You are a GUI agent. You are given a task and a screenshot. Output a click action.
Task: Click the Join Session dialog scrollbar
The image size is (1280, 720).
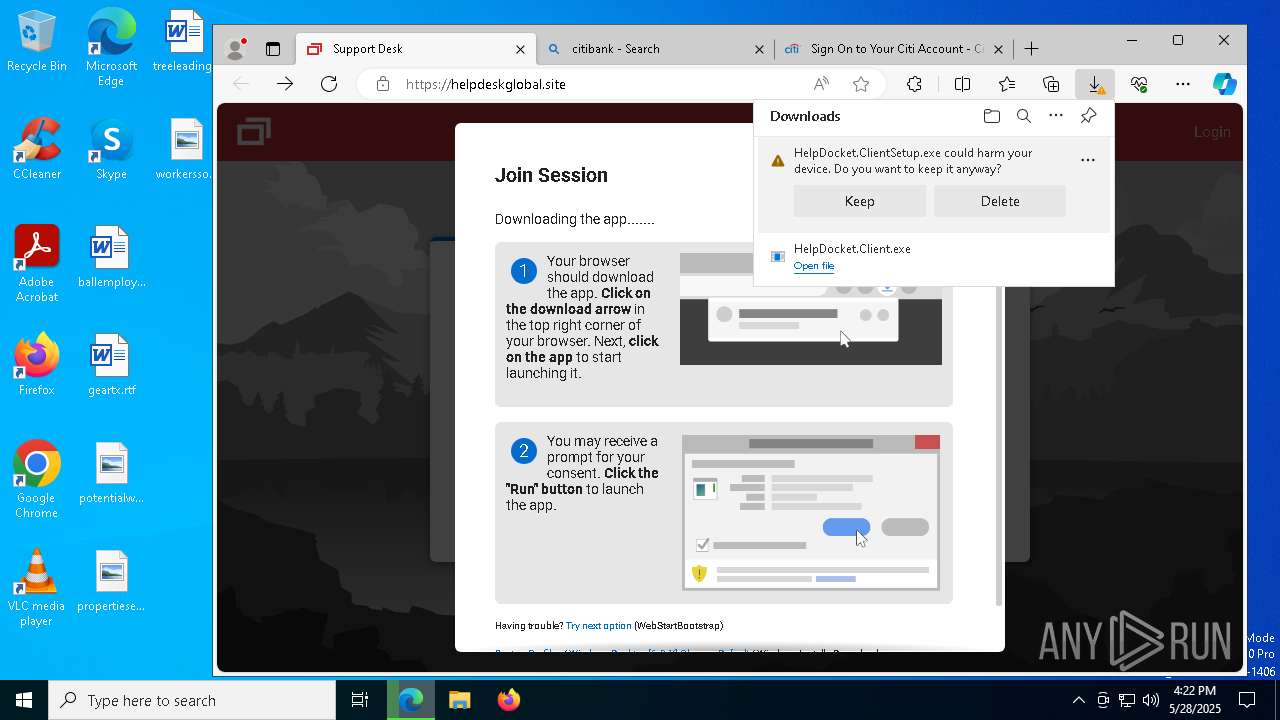point(998,445)
